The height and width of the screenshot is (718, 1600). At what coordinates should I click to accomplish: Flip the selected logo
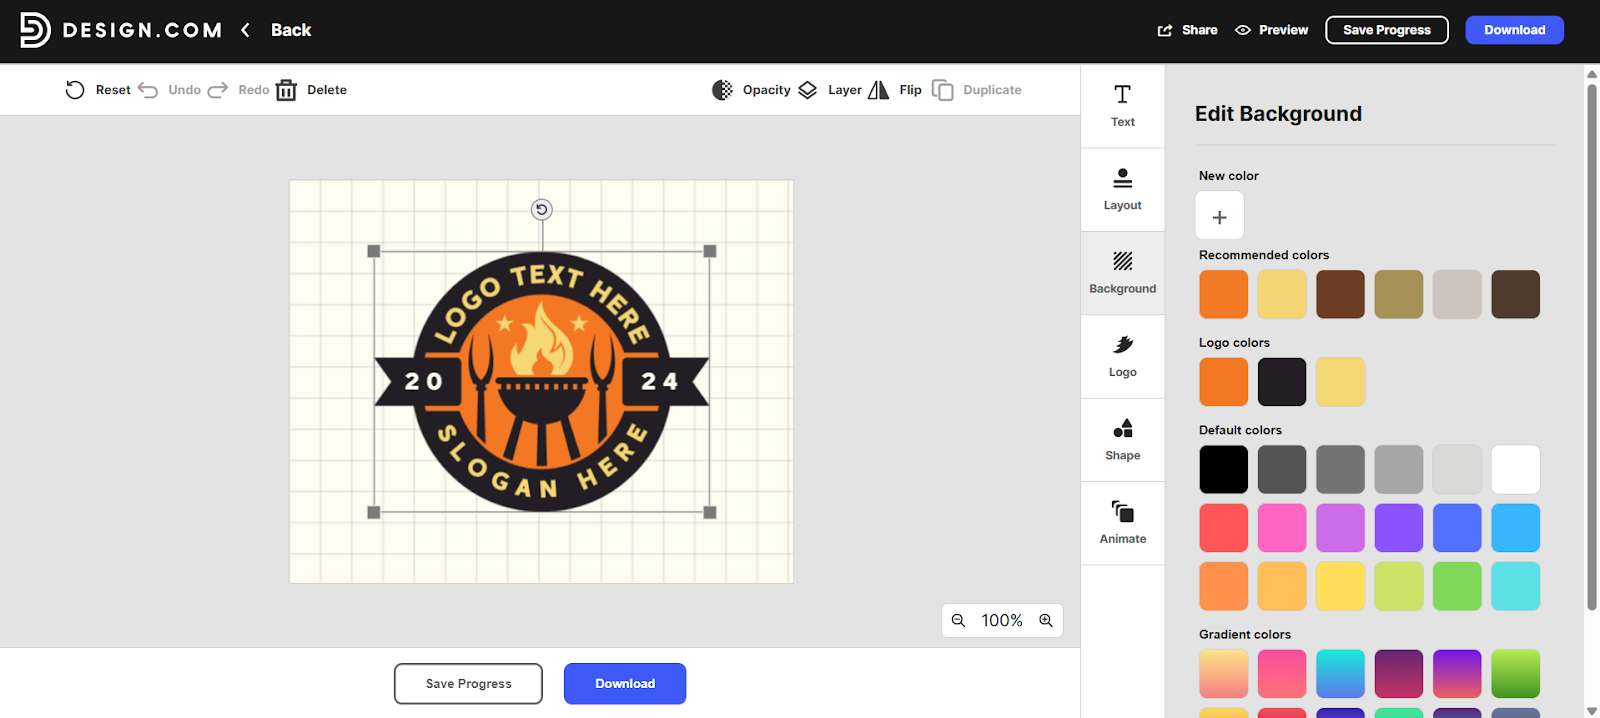(895, 90)
